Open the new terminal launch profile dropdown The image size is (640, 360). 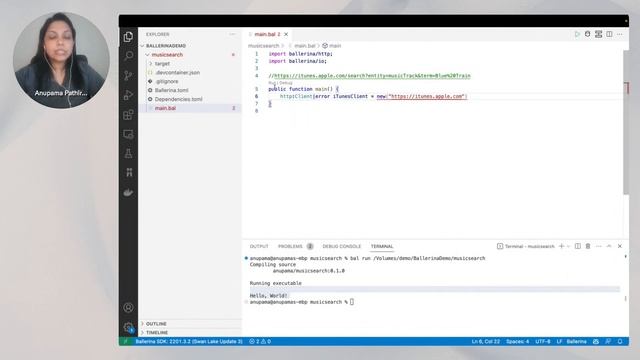568,246
